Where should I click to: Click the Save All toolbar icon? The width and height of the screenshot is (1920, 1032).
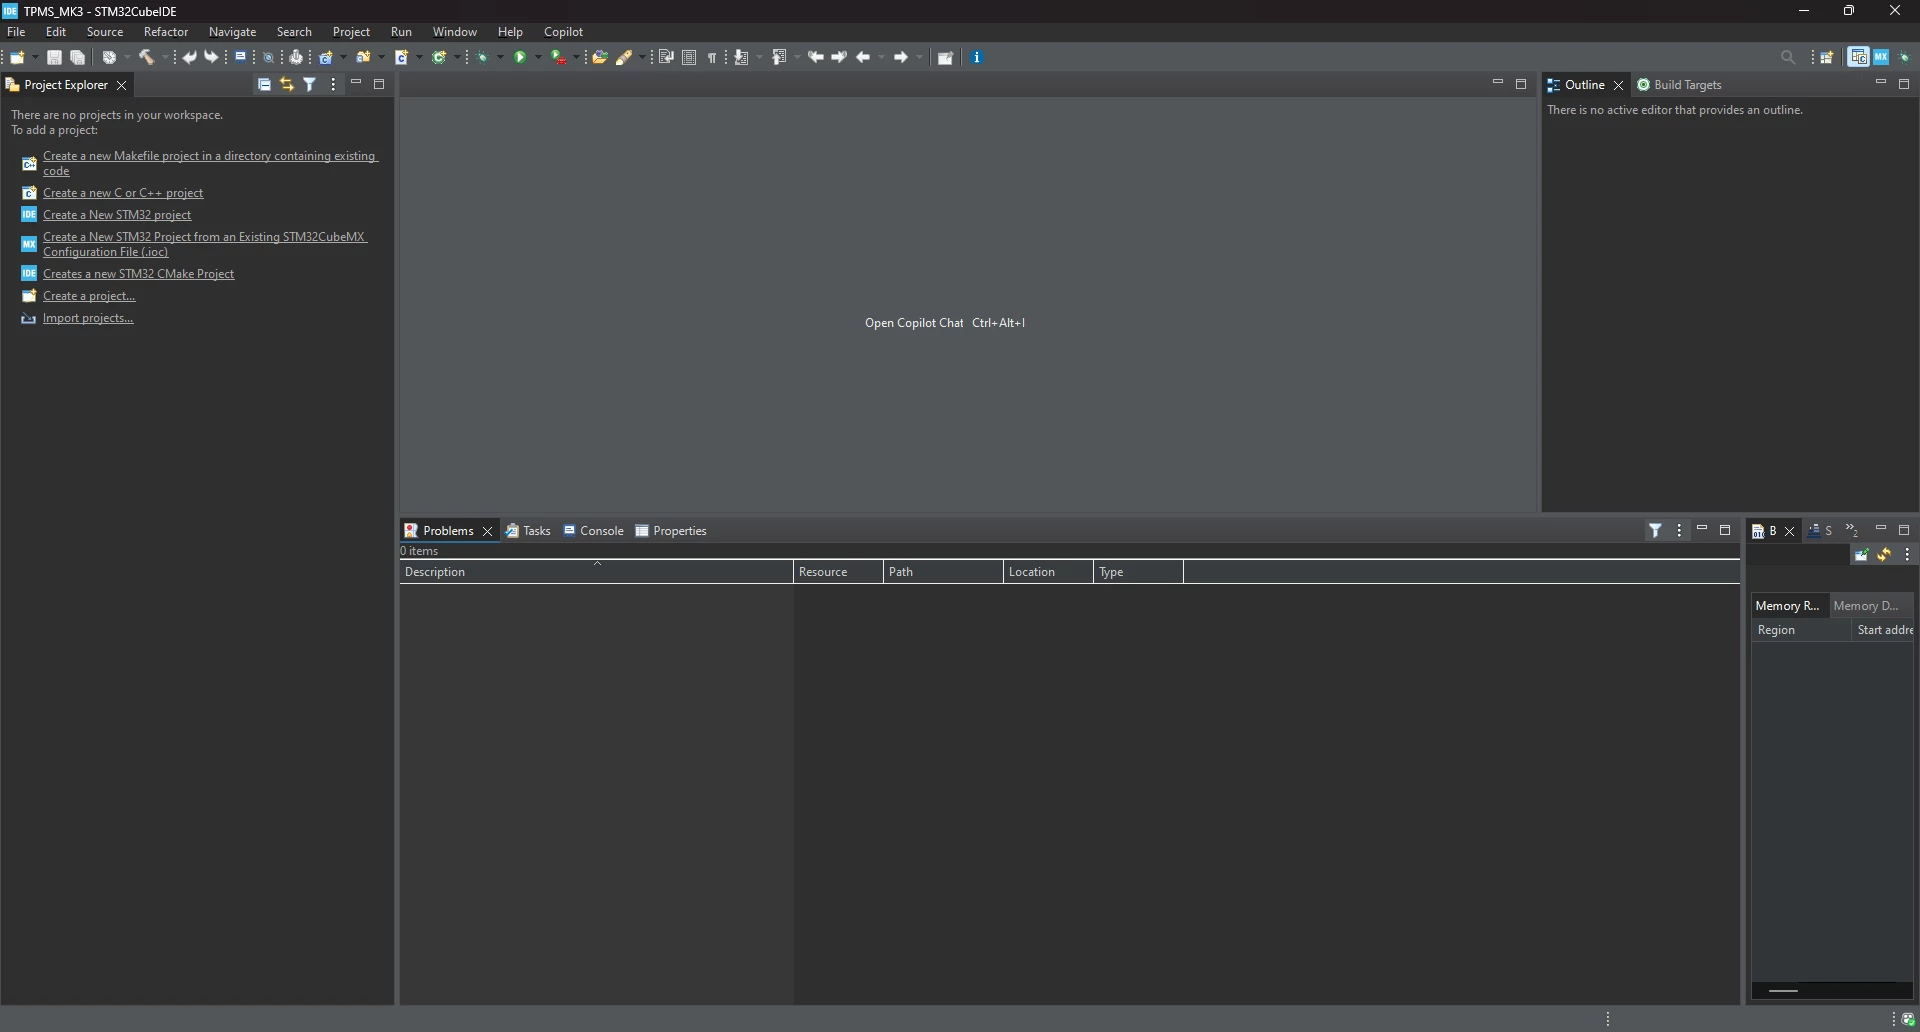tap(77, 57)
